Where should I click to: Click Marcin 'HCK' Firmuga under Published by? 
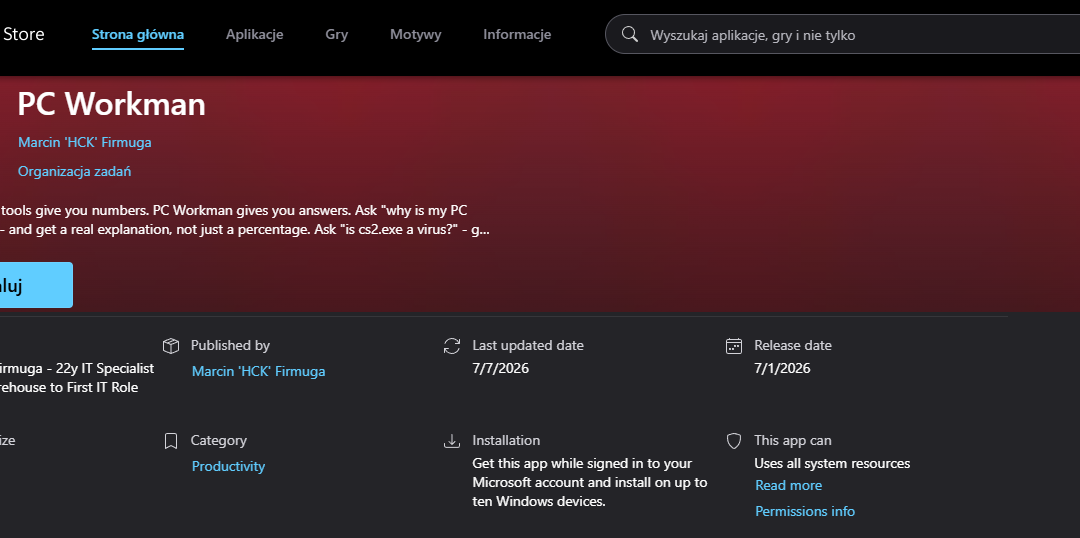coord(258,371)
